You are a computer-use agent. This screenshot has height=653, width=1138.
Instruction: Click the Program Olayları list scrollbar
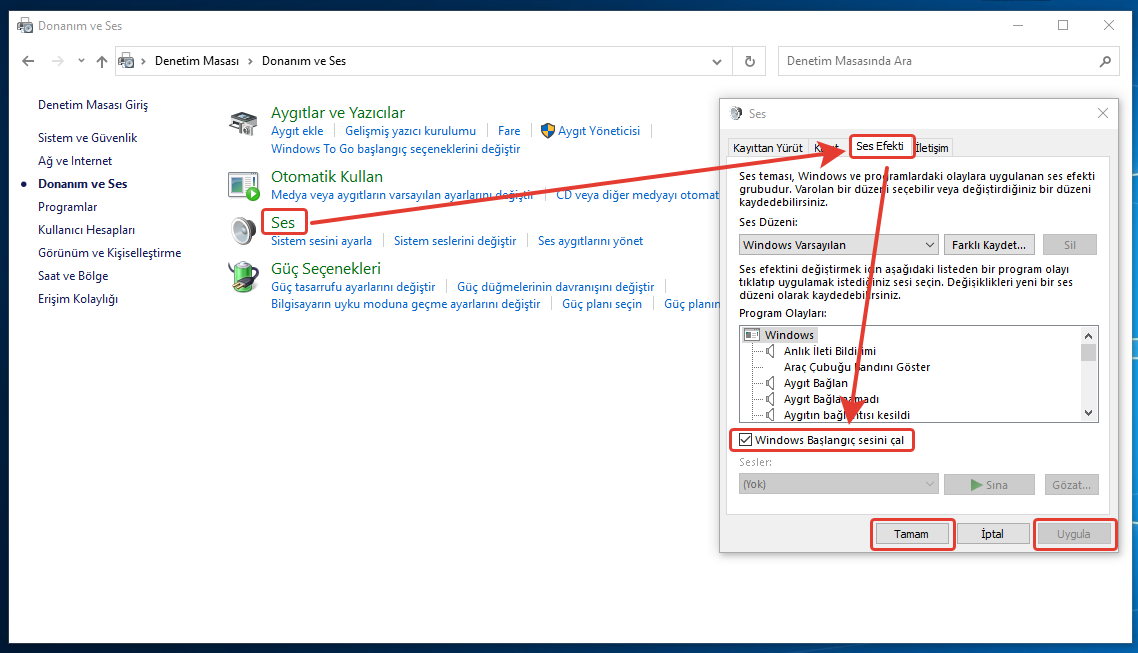click(1089, 373)
